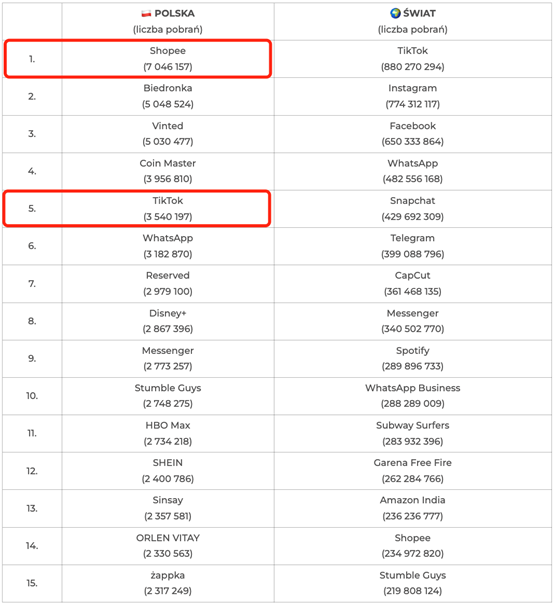554x604 pixels.
Task: Select Coin Master in row four
Action: tap(168, 171)
